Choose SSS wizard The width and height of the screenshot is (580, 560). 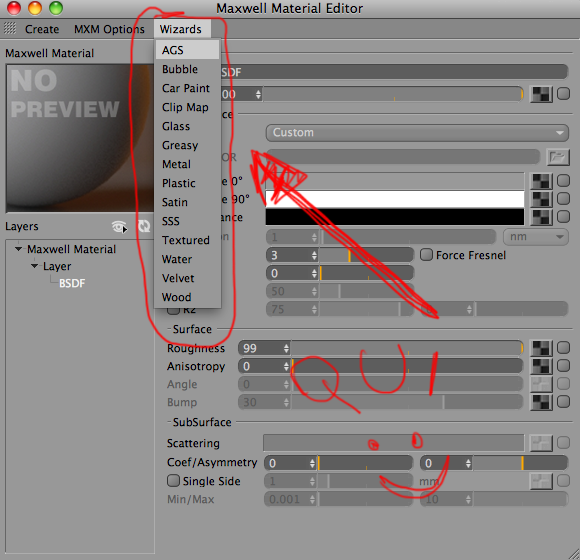pos(188,221)
